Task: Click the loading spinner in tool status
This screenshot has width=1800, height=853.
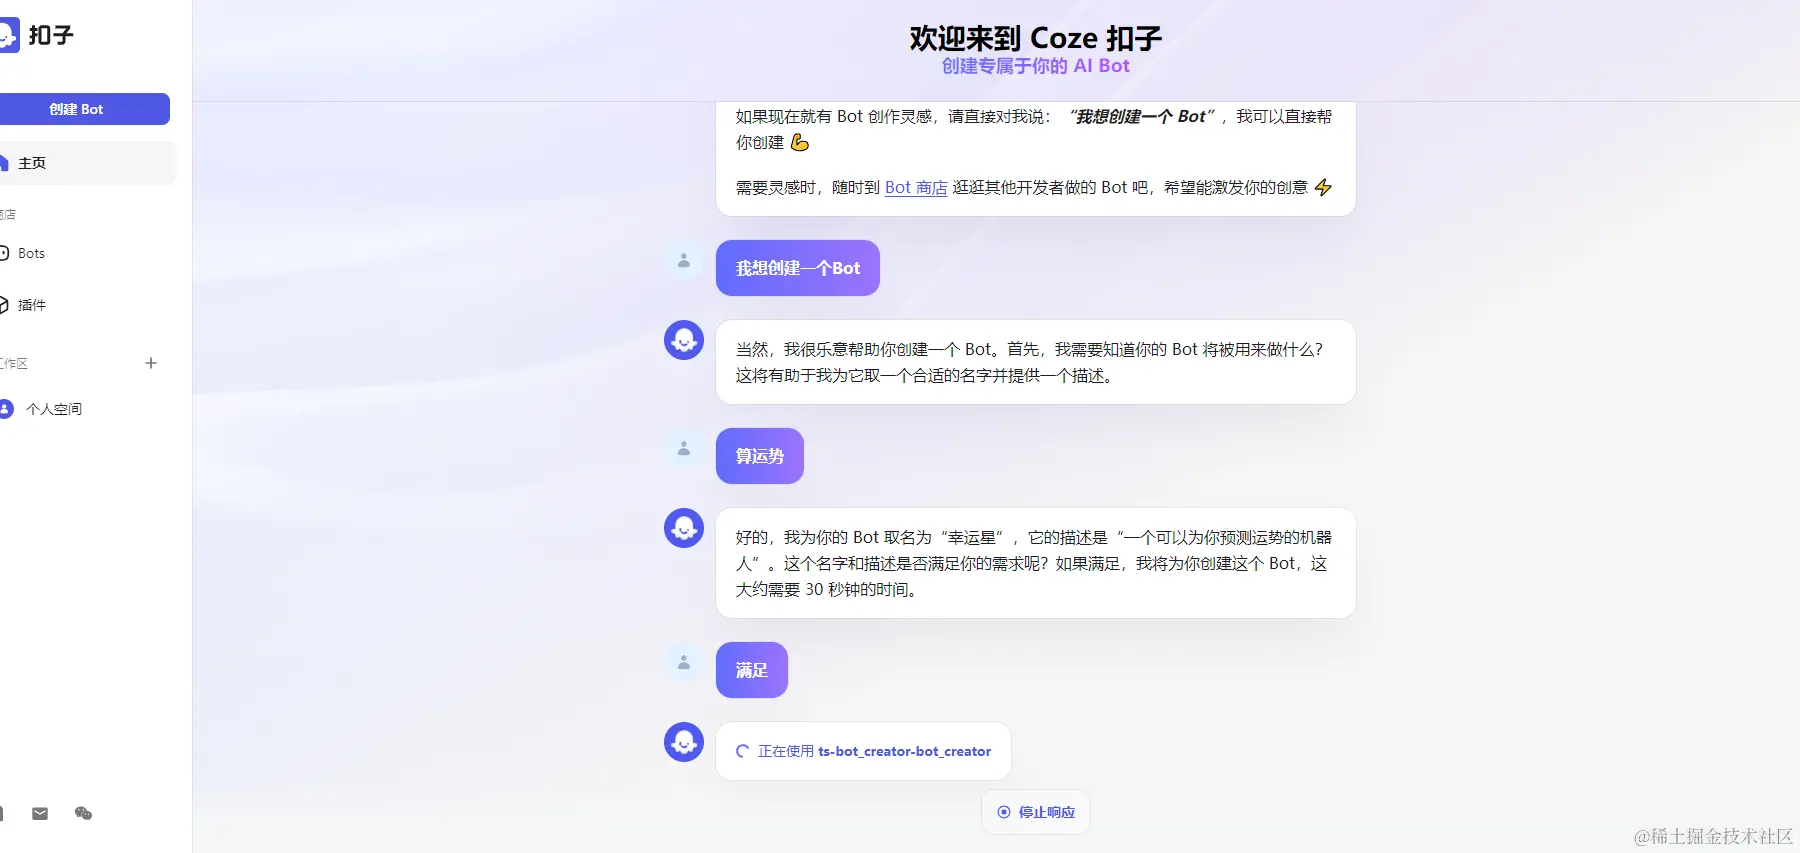Action: [x=742, y=751]
